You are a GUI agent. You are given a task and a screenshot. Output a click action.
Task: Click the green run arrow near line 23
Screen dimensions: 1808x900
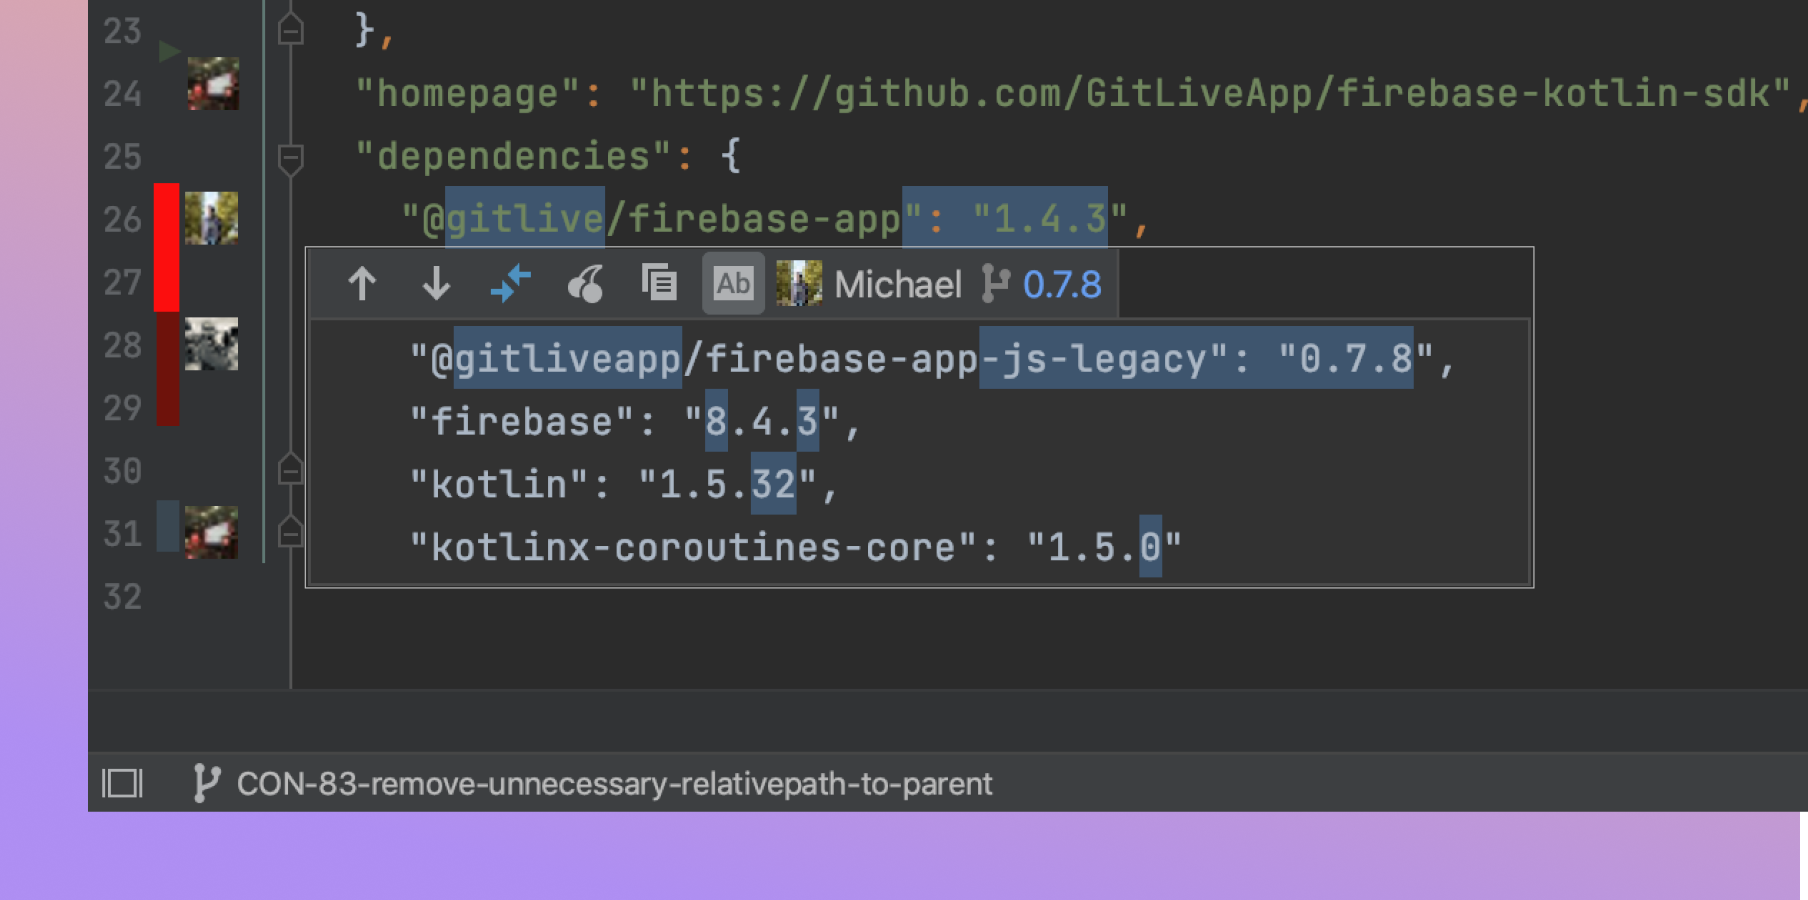click(169, 50)
